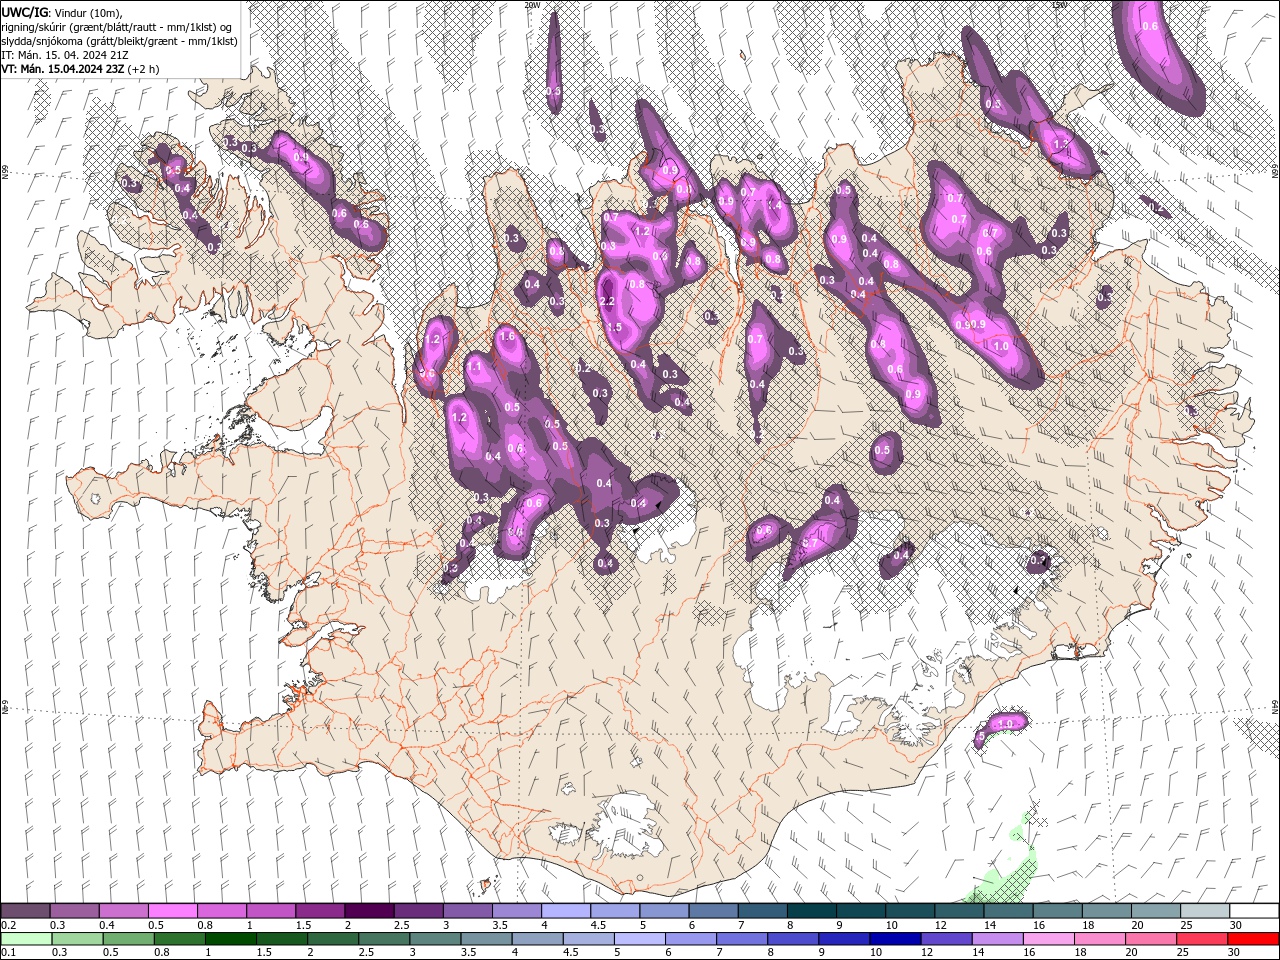Click the '0.2' label under upper legend bar
The image size is (1280, 960).
(x=8, y=925)
